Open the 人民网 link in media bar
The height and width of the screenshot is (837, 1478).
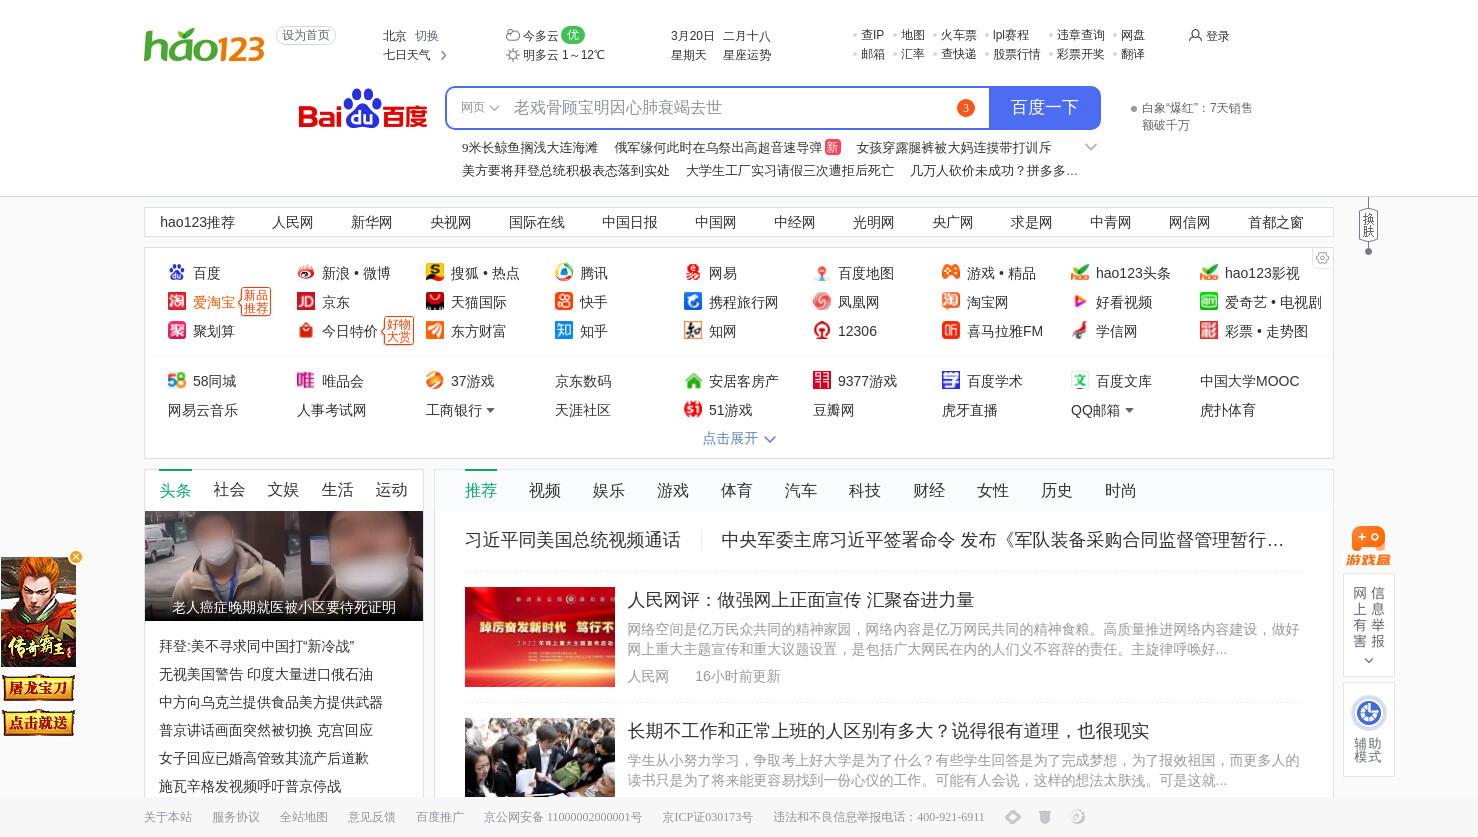(x=292, y=222)
